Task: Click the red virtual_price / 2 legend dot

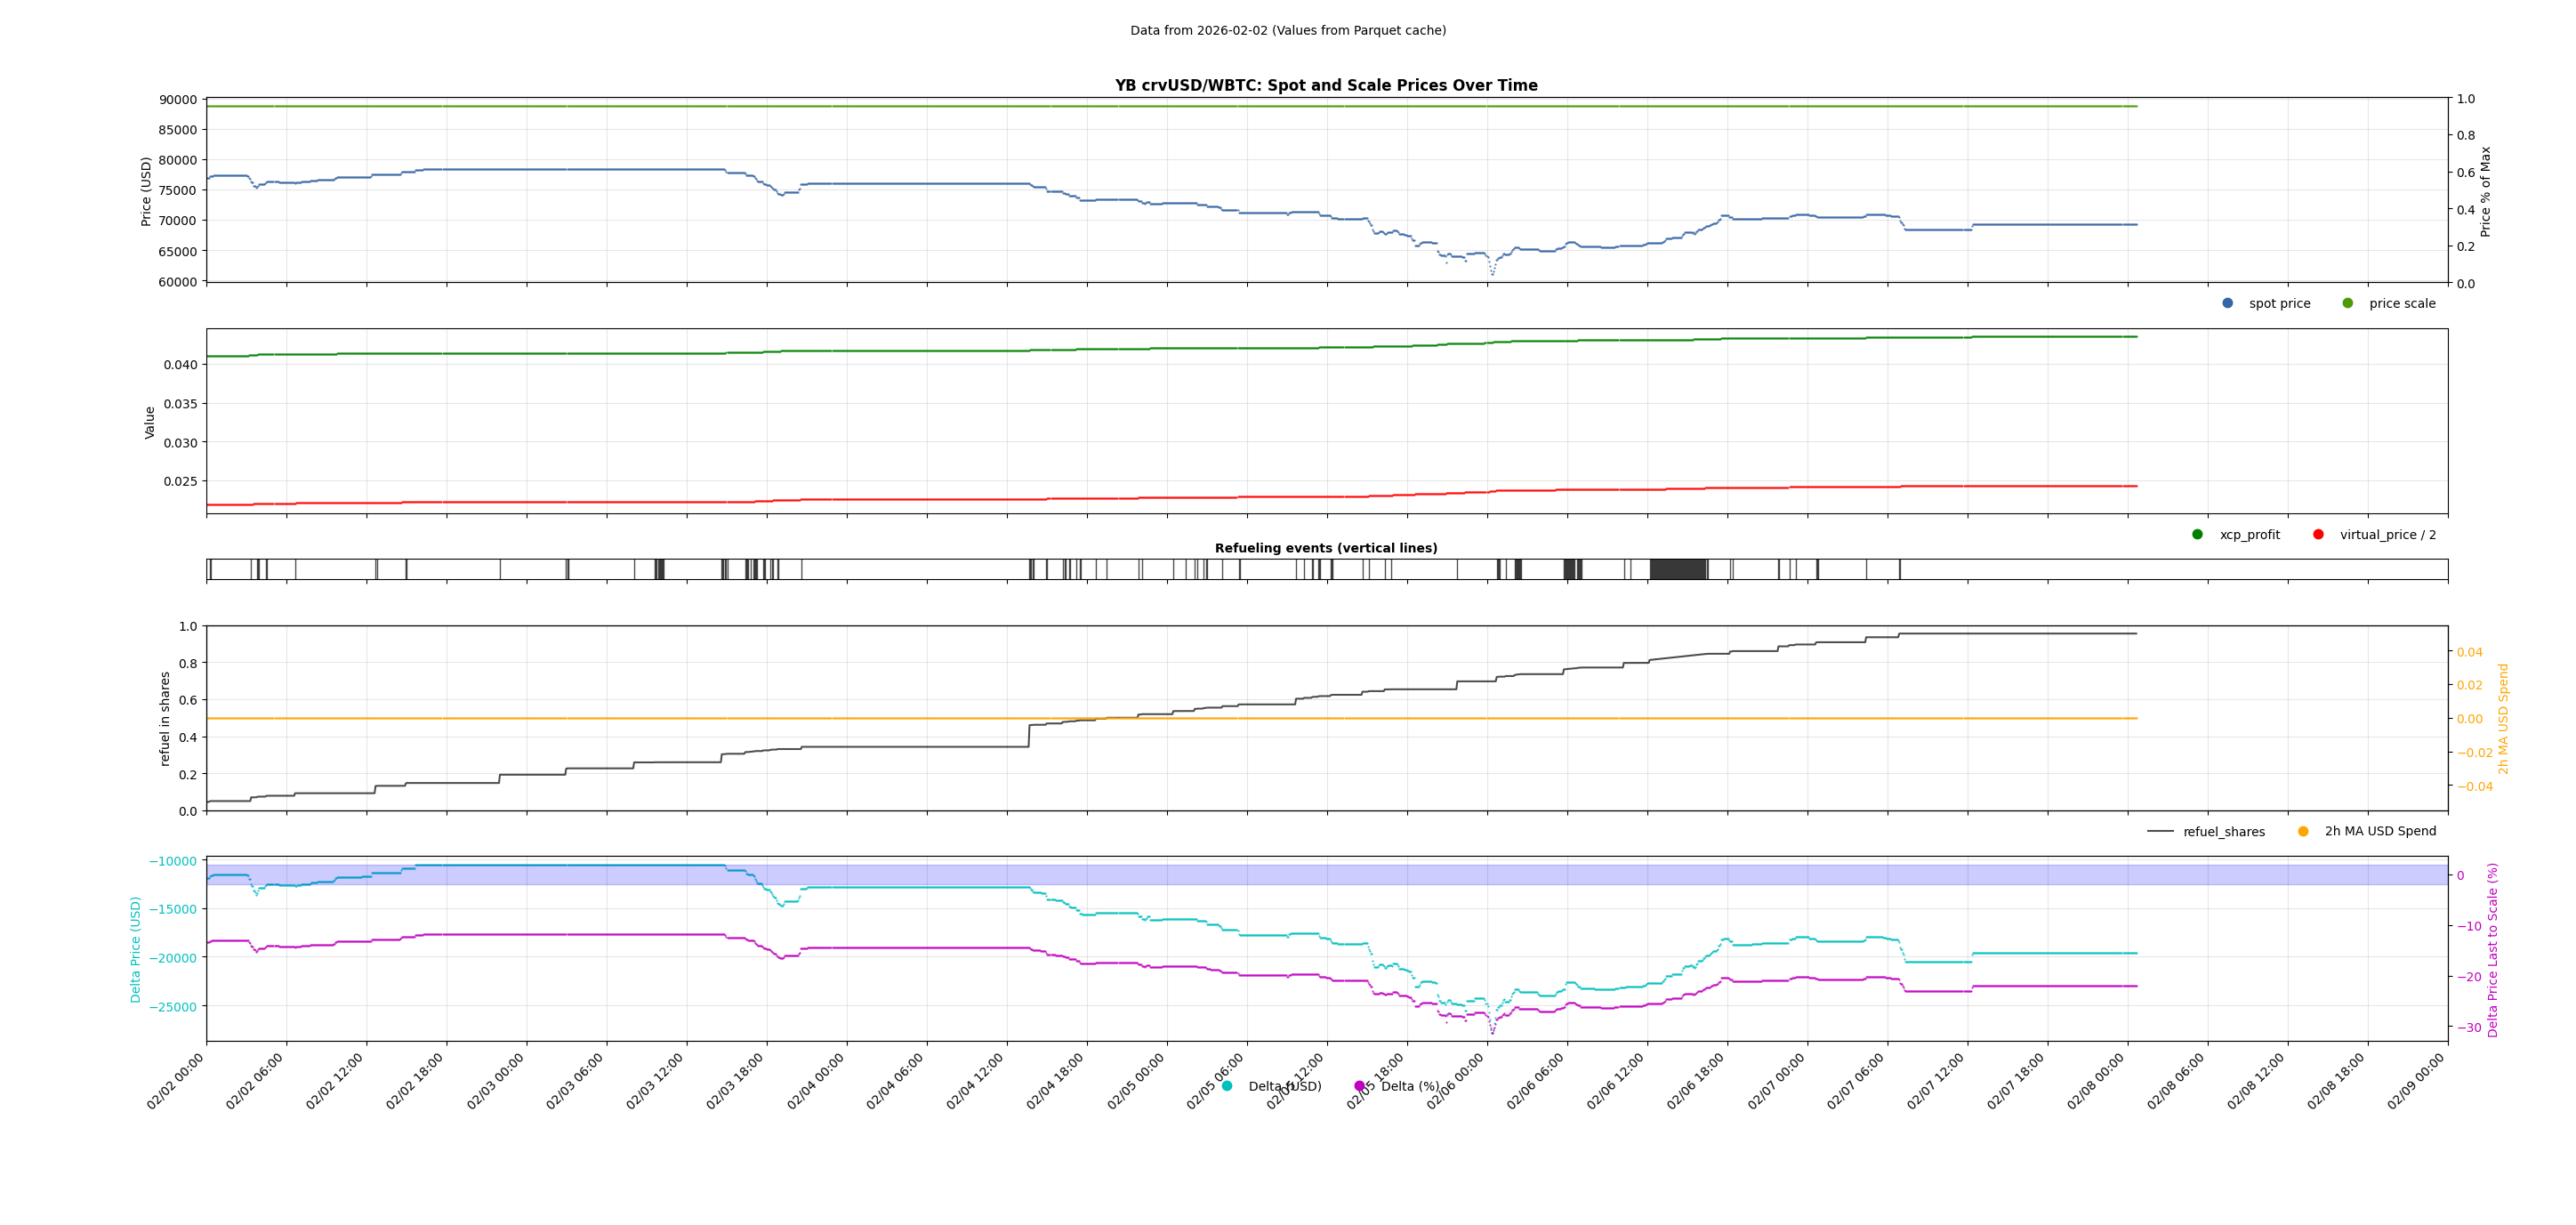Action: click(2318, 534)
